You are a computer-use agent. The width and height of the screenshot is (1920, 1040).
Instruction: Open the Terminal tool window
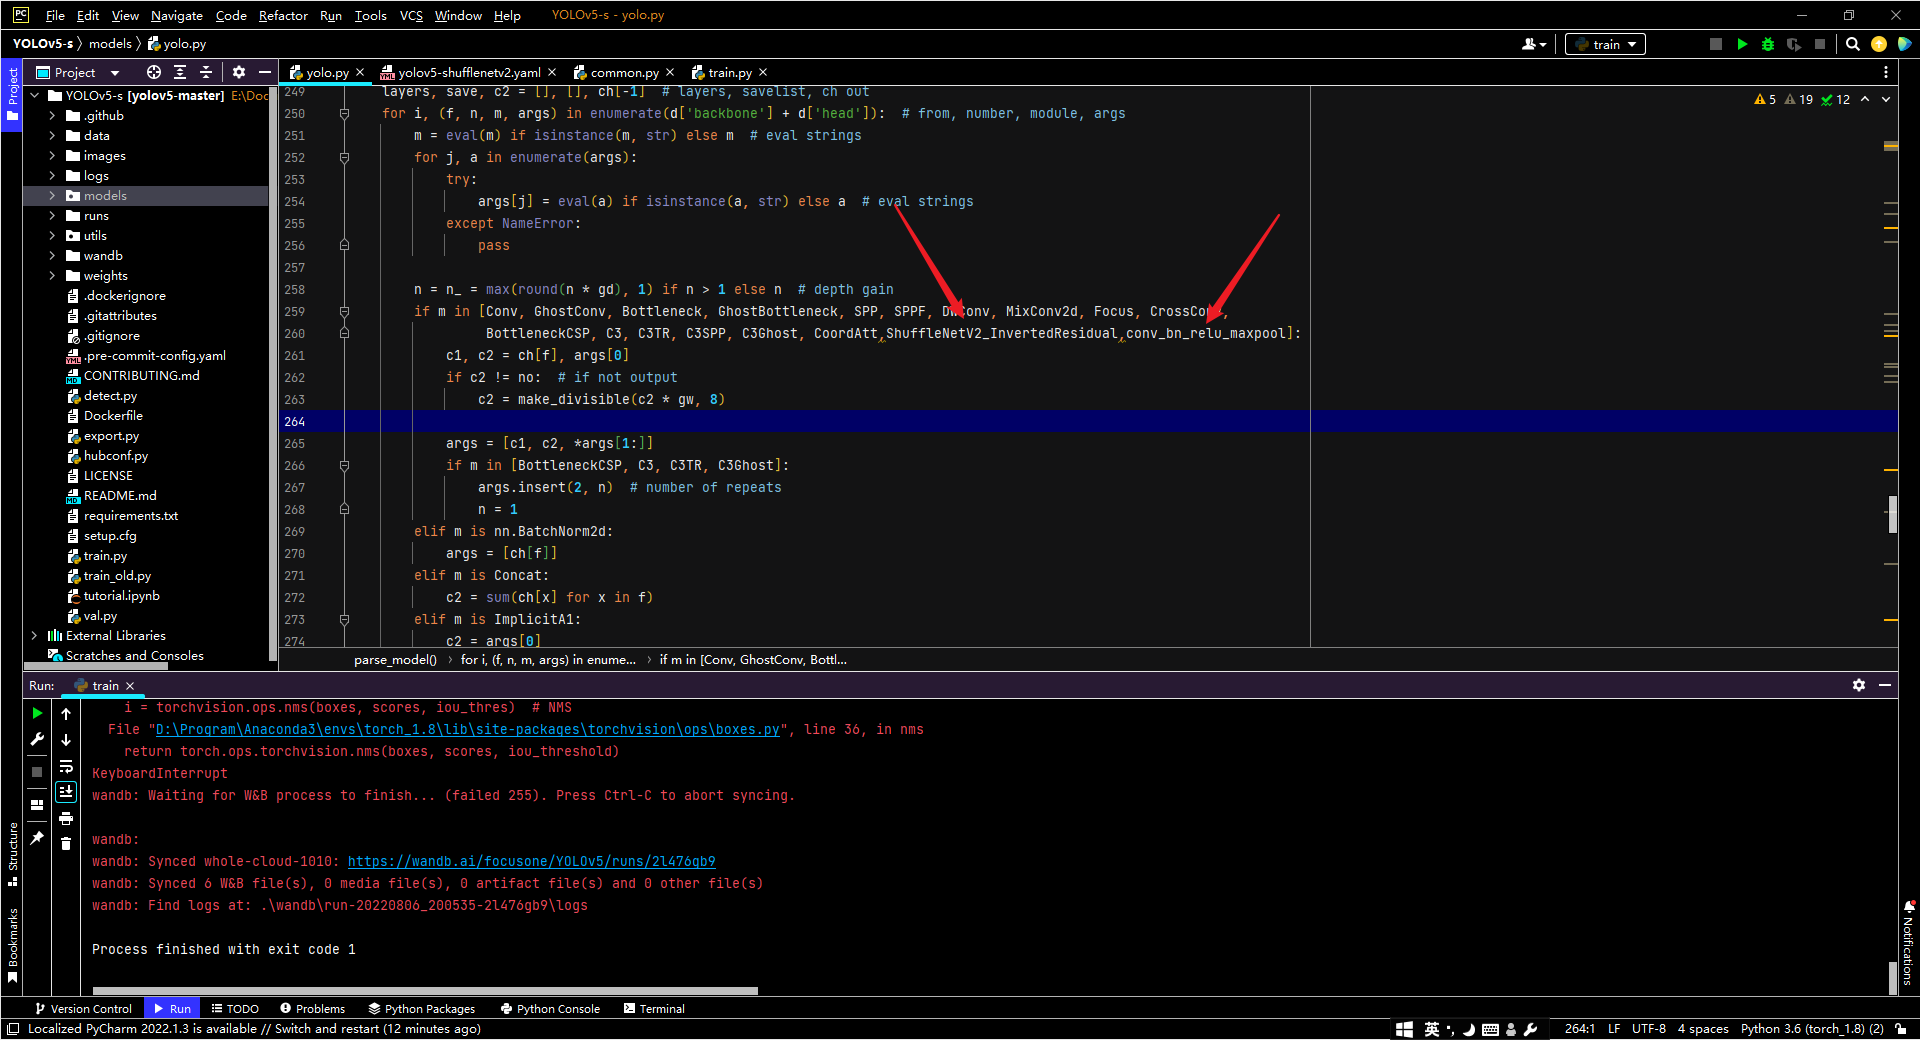pos(654,1009)
